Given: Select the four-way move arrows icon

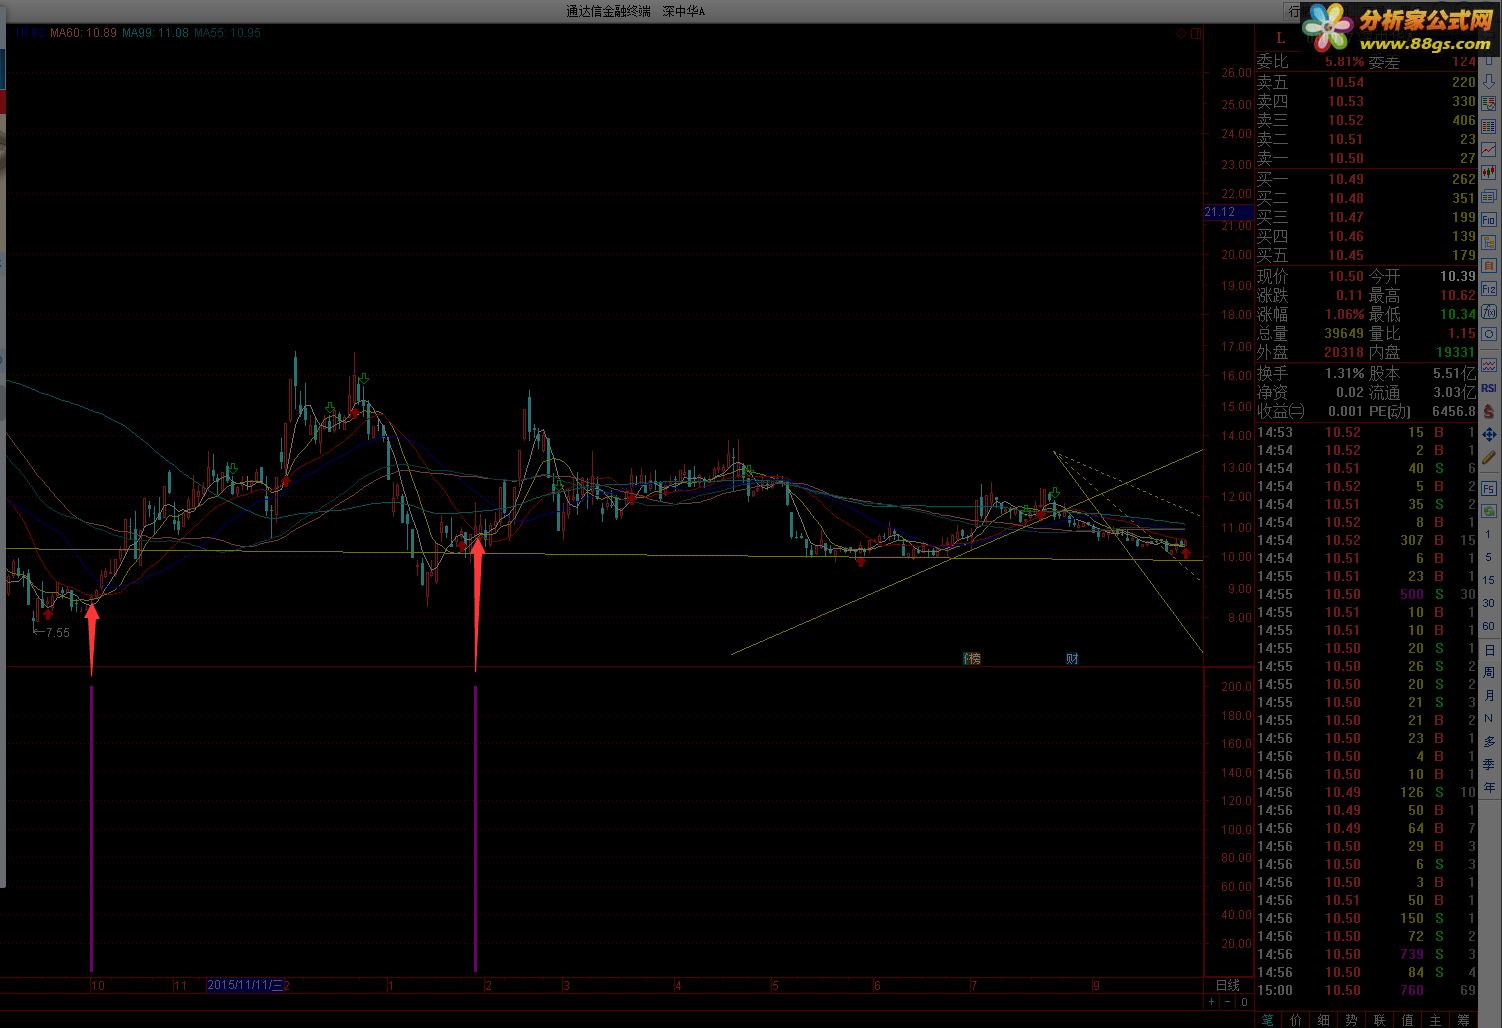Looking at the screenshot, I should click(1489, 434).
